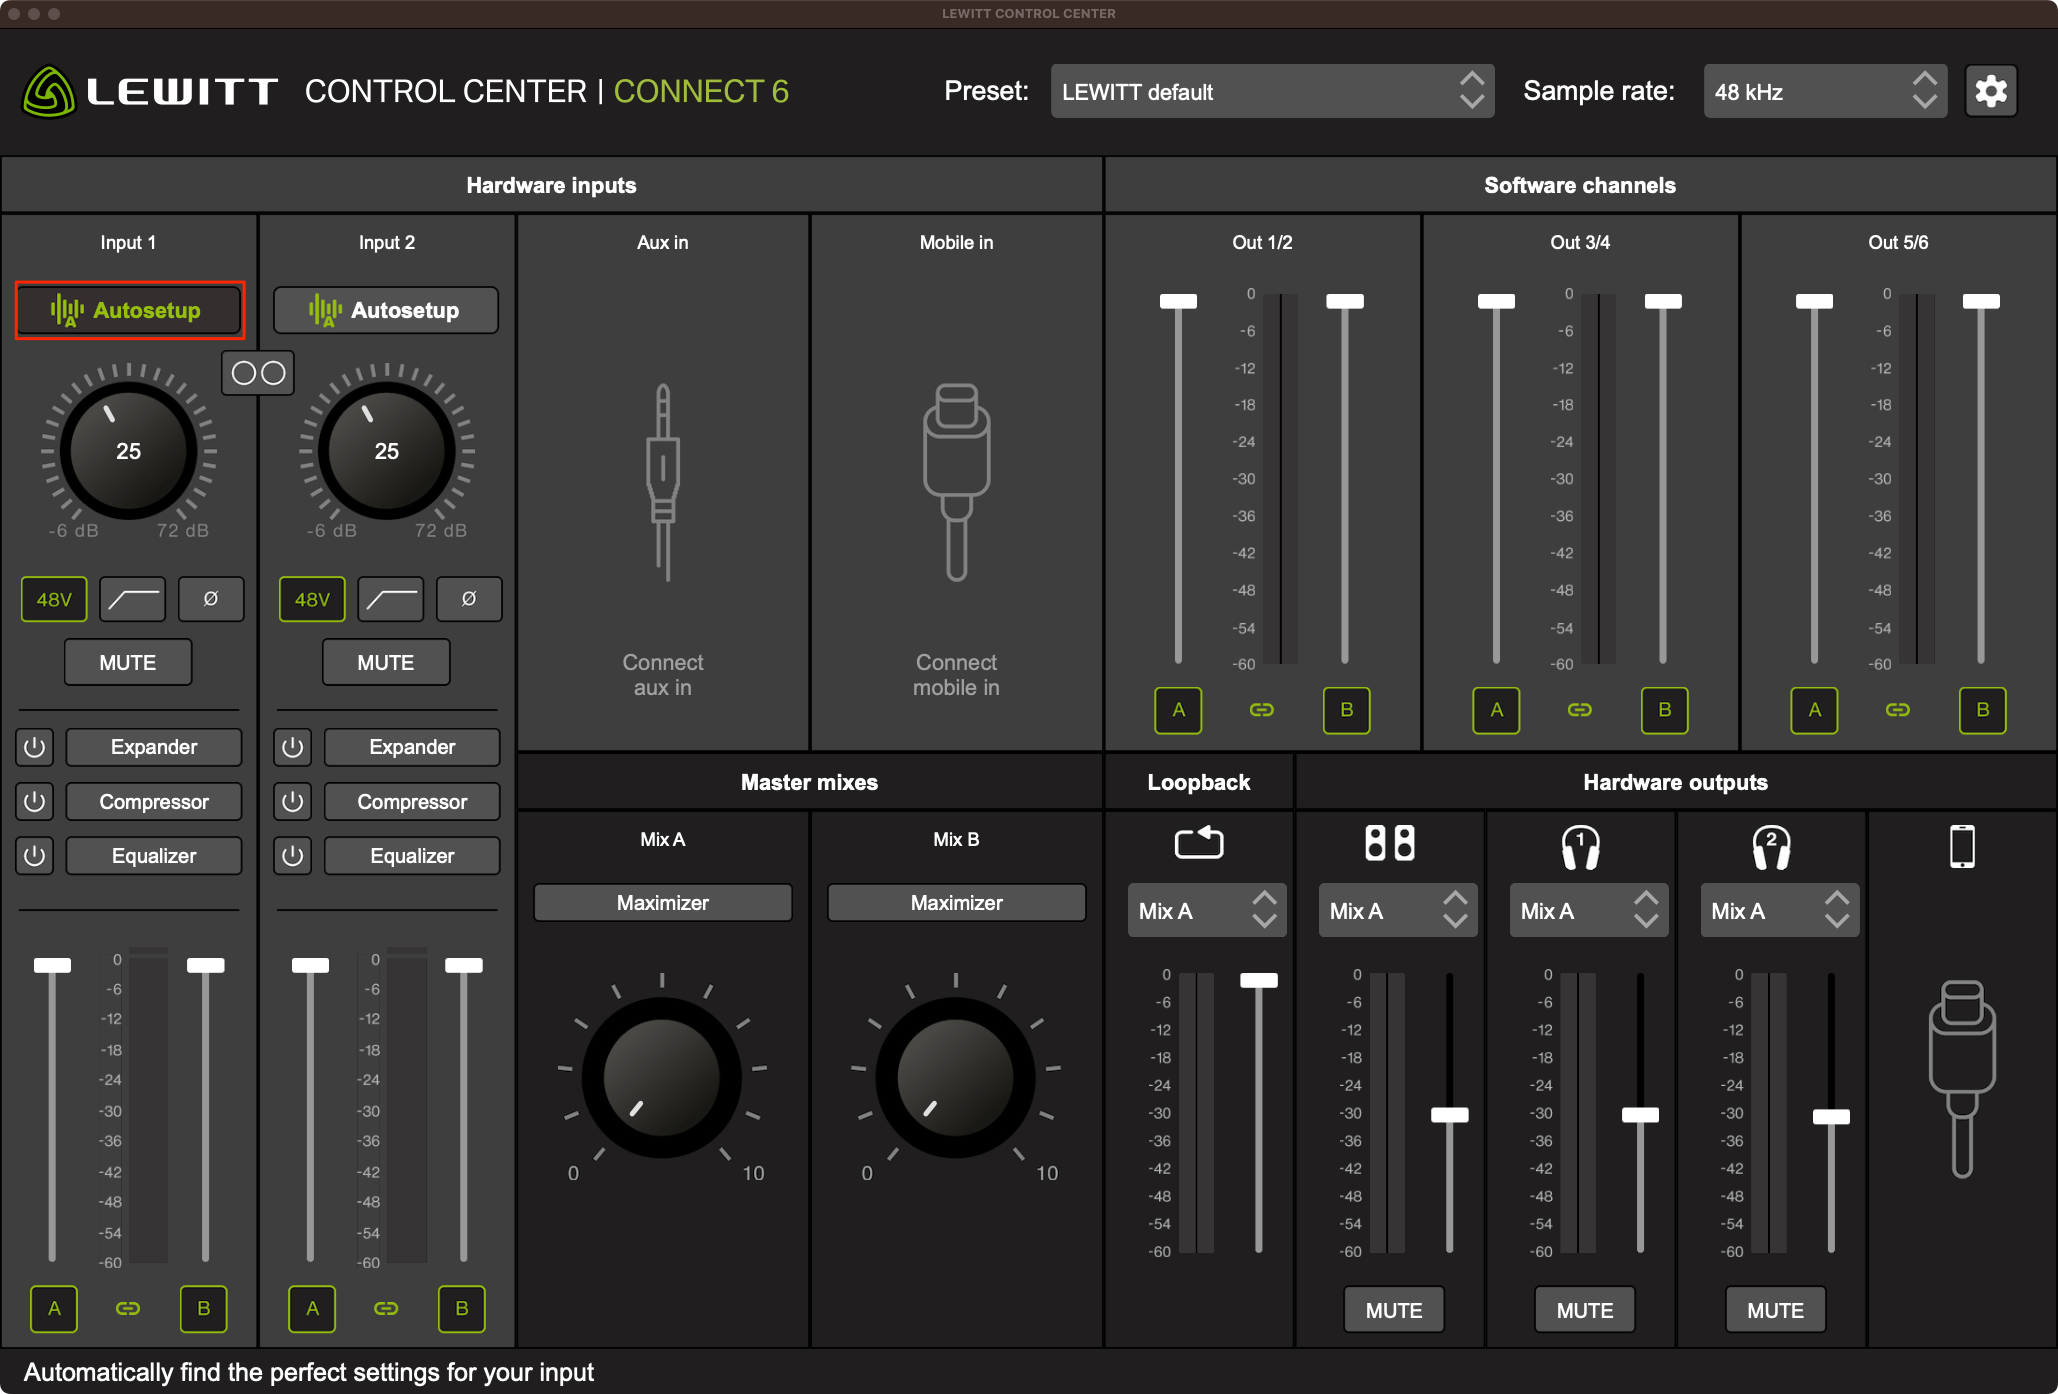The height and width of the screenshot is (1394, 2058).
Task: Click the Input 2 A/B link icon
Action: click(386, 1308)
